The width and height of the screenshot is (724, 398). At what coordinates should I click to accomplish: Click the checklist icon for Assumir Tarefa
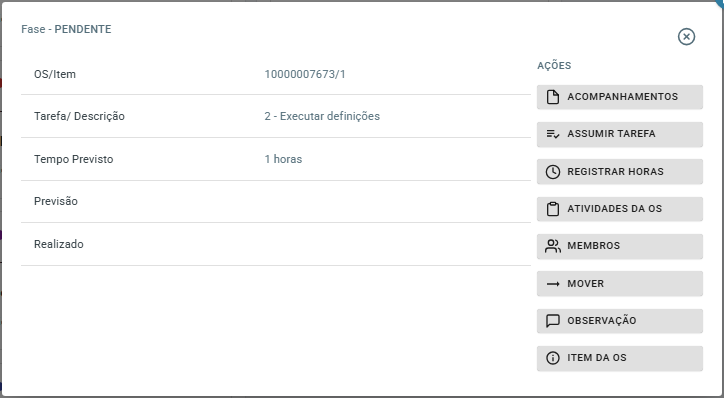click(x=553, y=134)
